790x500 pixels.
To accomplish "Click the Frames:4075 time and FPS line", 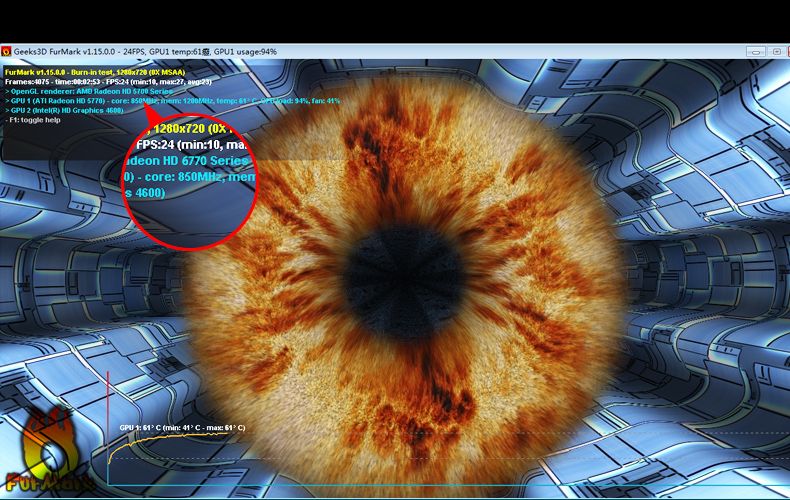I will 108,82.
